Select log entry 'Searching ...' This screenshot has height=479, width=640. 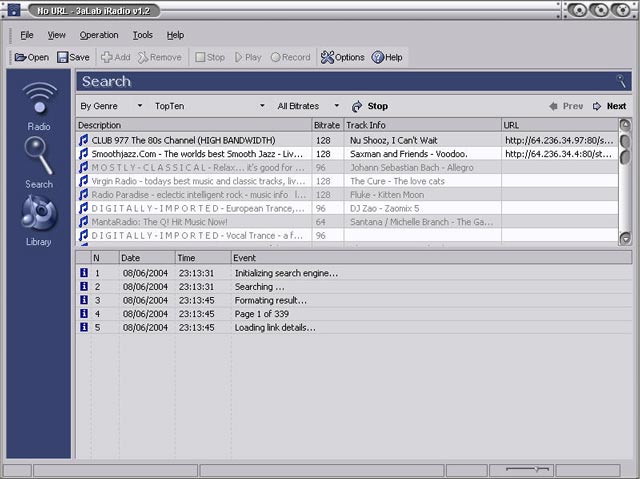pyautogui.click(x=354, y=286)
